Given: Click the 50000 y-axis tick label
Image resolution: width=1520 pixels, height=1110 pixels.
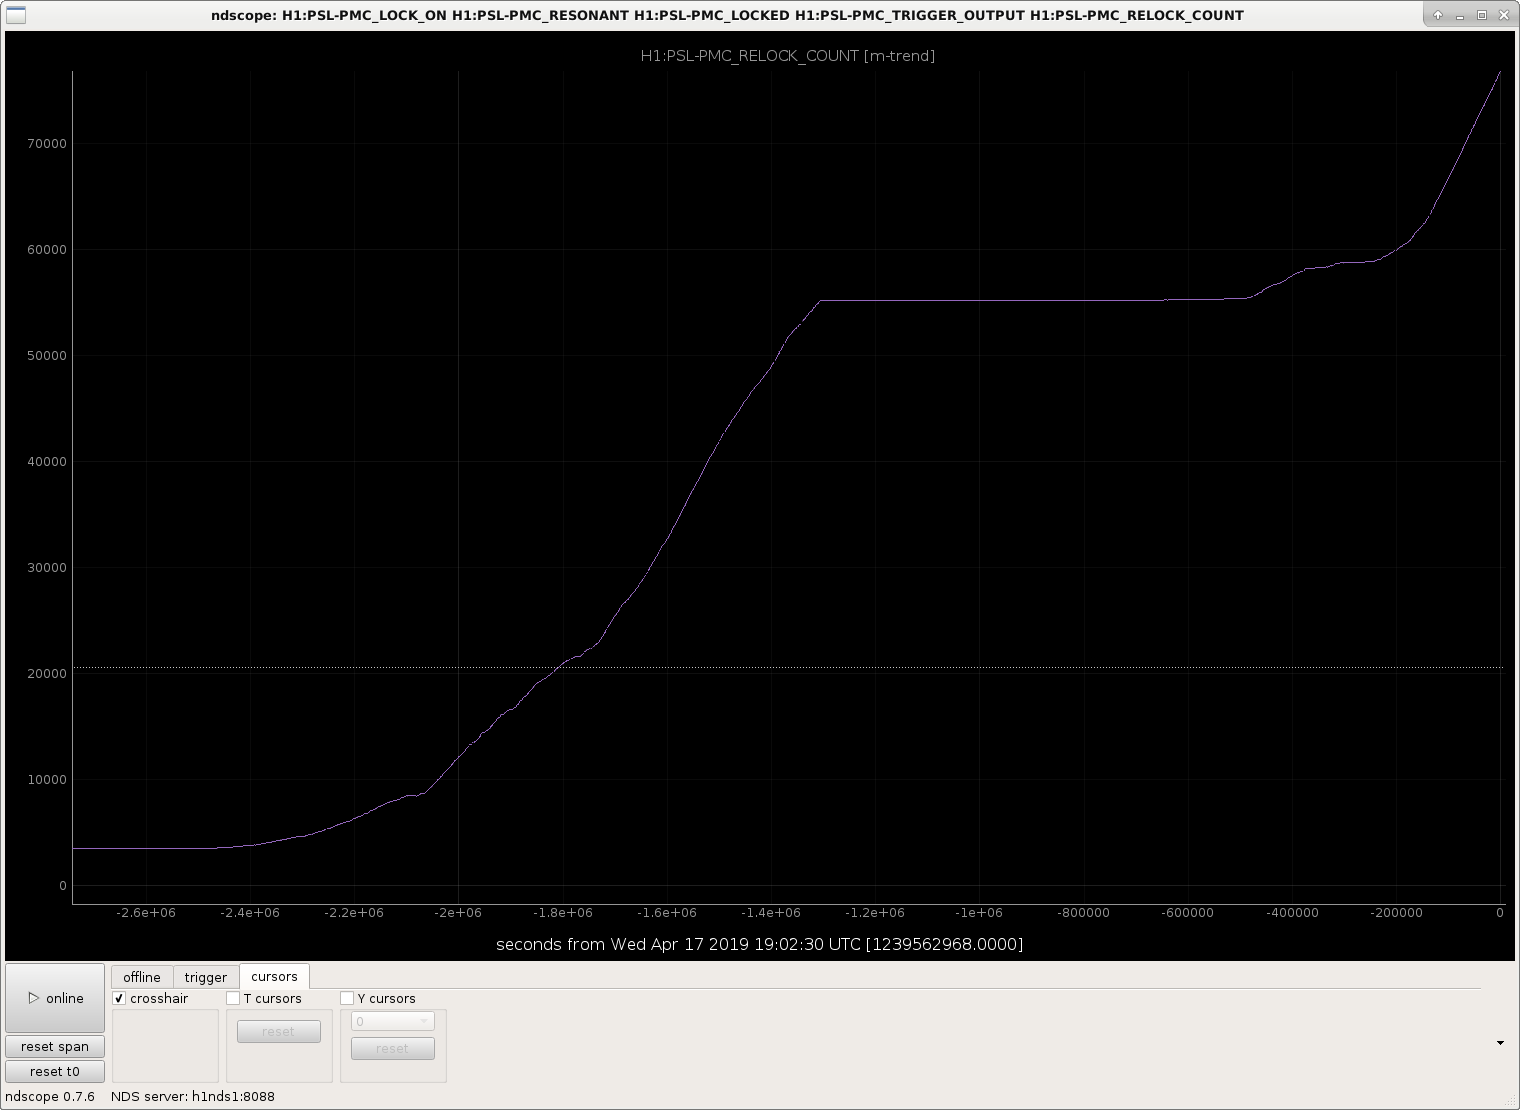Looking at the screenshot, I should (x=47, y=356).
